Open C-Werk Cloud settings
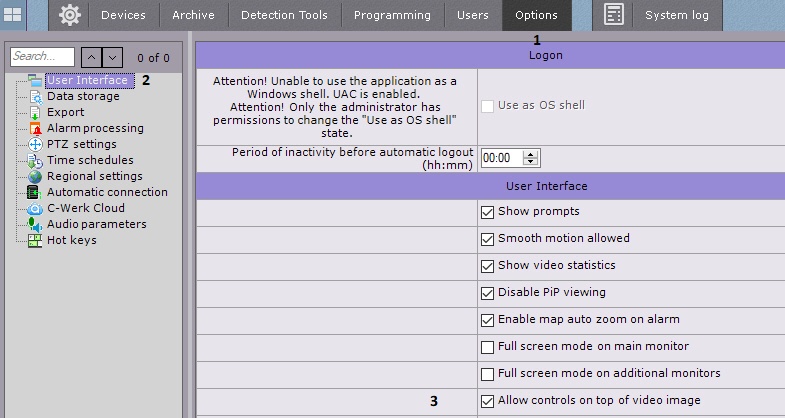Viewport: 785px width, 418px height. click(x=86, y=208)
